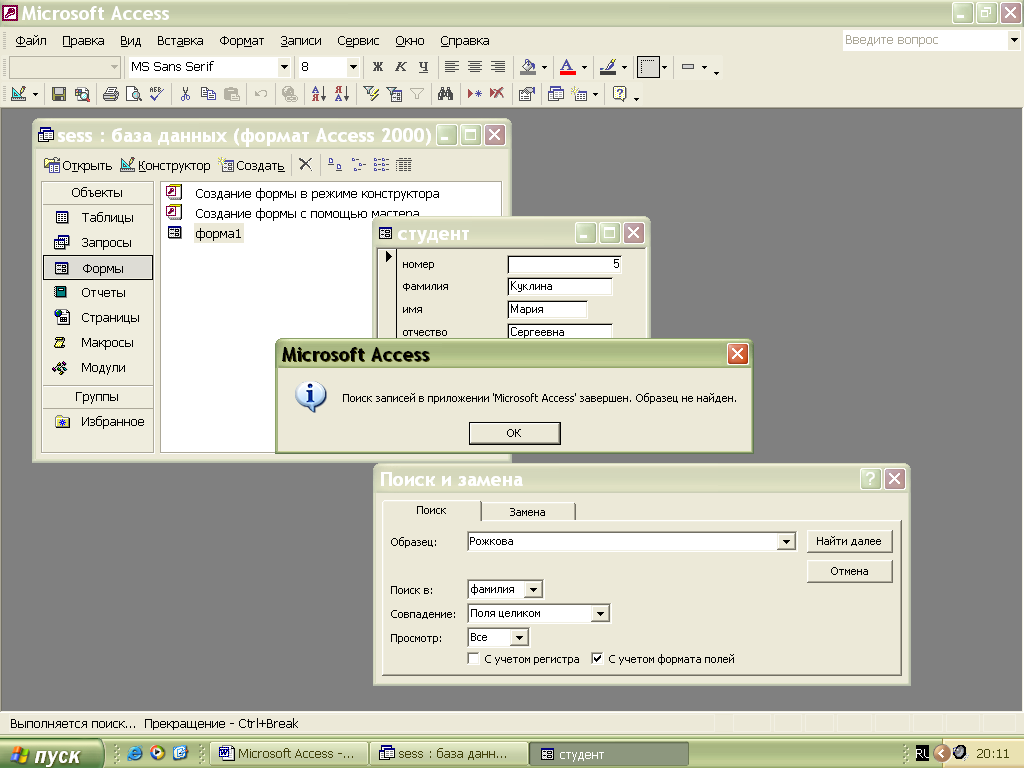Open the Сервис menu
The width and height of the screenshot is (1024, 768).
point(358,40)
